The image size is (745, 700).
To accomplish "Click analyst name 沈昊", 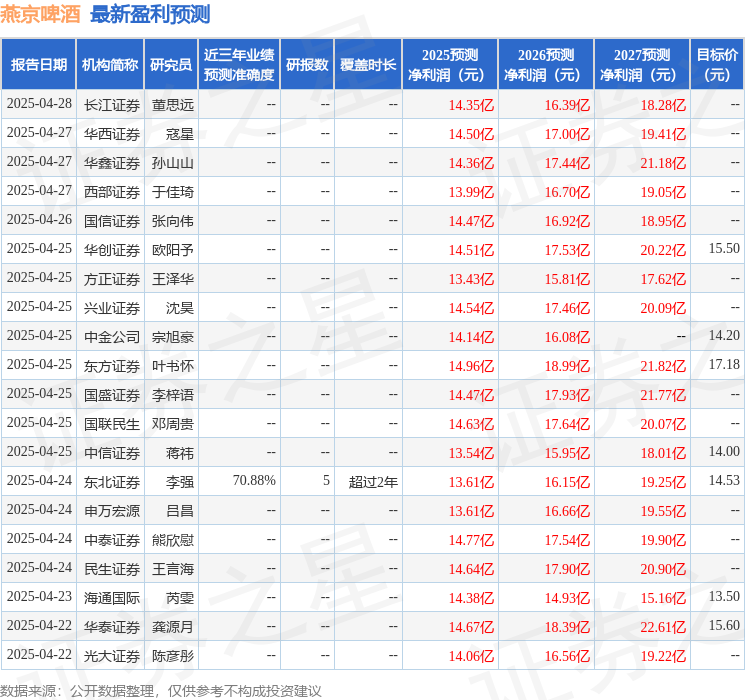I will pyautogui.click(x=180, y=308).
